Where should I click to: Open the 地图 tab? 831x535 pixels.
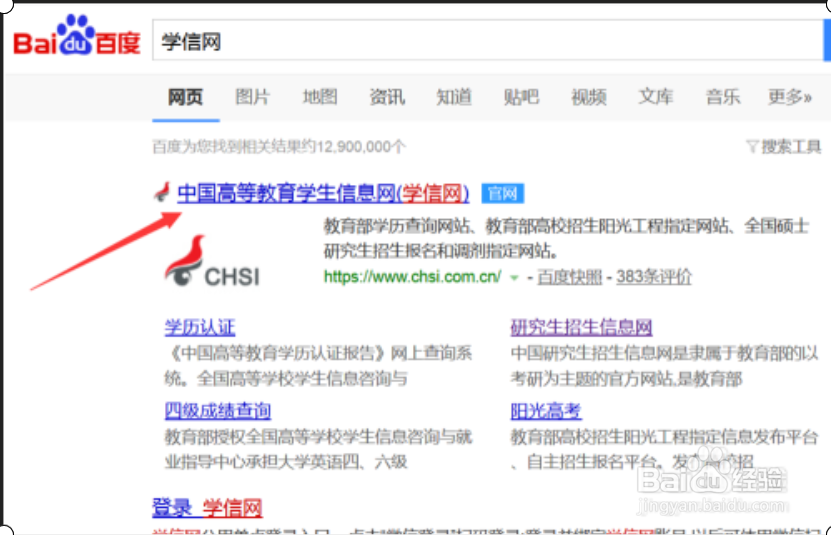(x=320, y=97)
